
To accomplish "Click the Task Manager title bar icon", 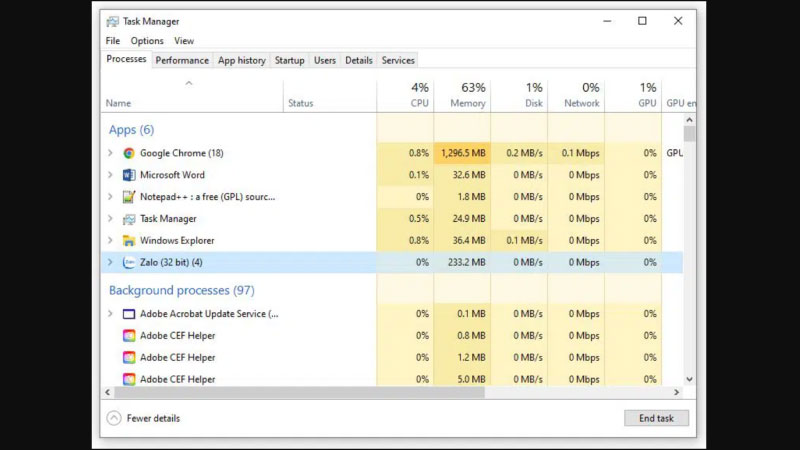I will pos(112,21).
